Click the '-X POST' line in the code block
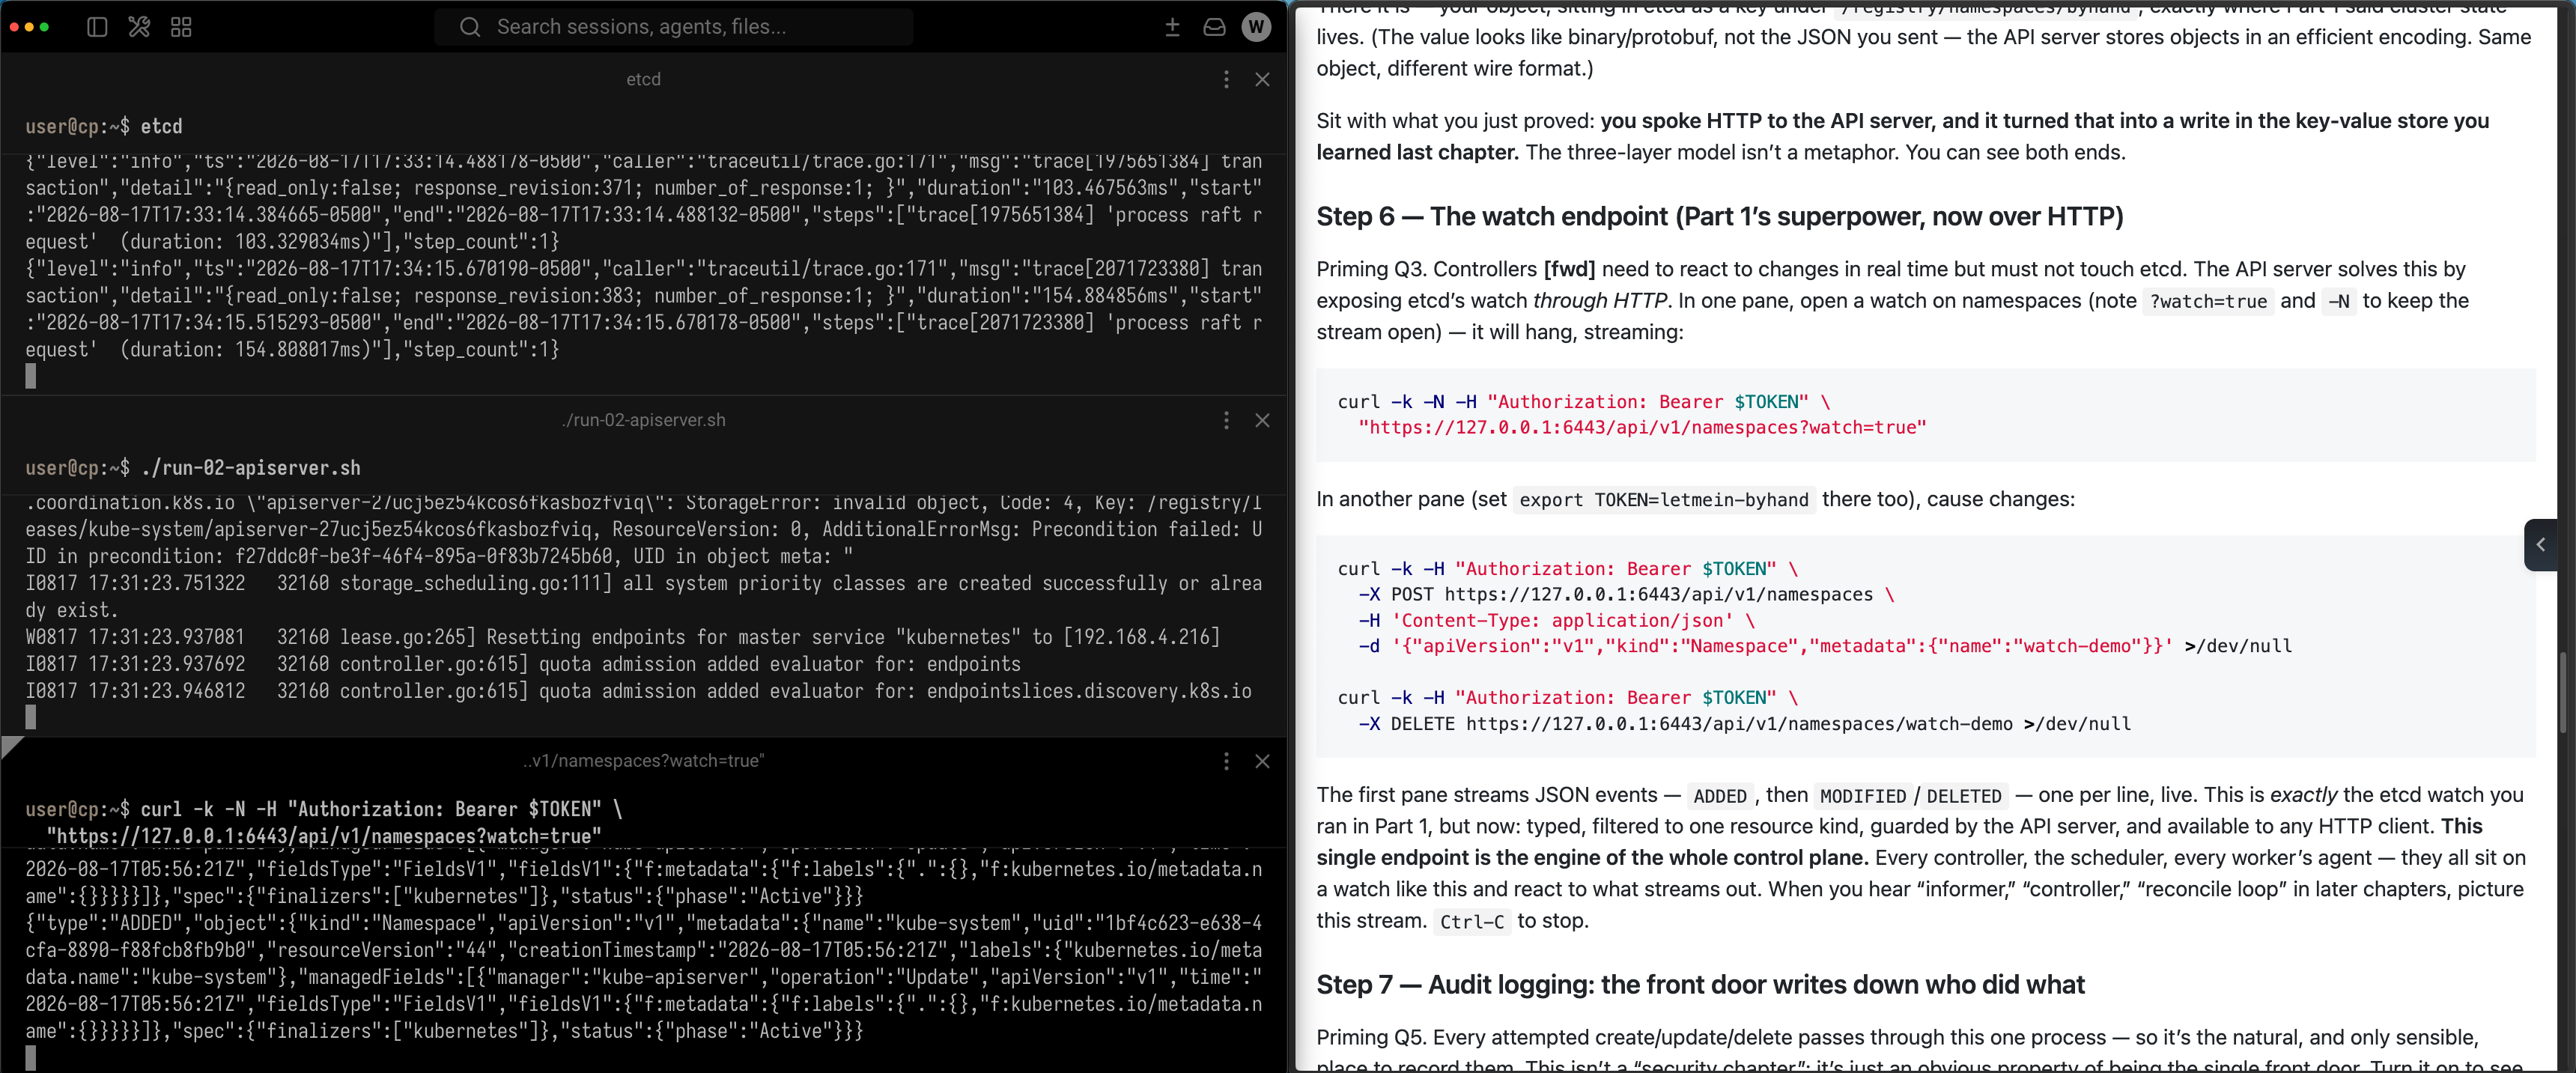Image resolution: width=2576 pixels, height=1073 pixels. click(x=1626, y=594)
